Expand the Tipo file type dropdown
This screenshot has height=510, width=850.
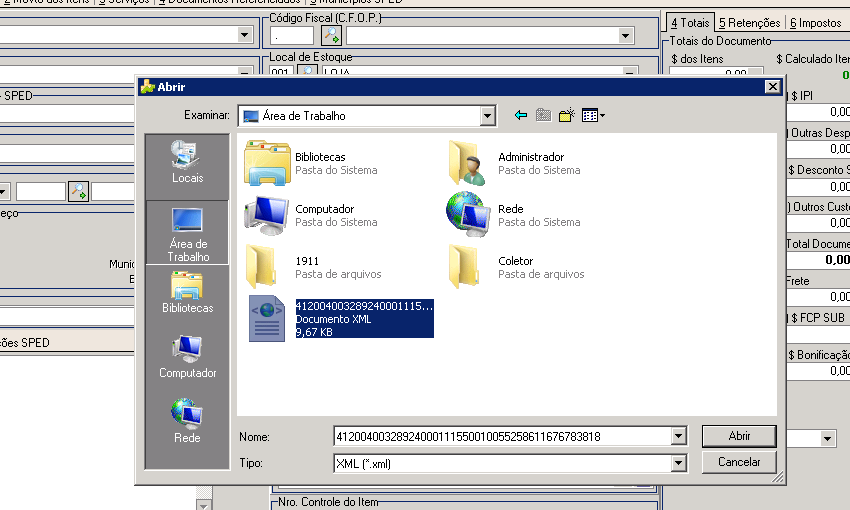coord(678,463)
